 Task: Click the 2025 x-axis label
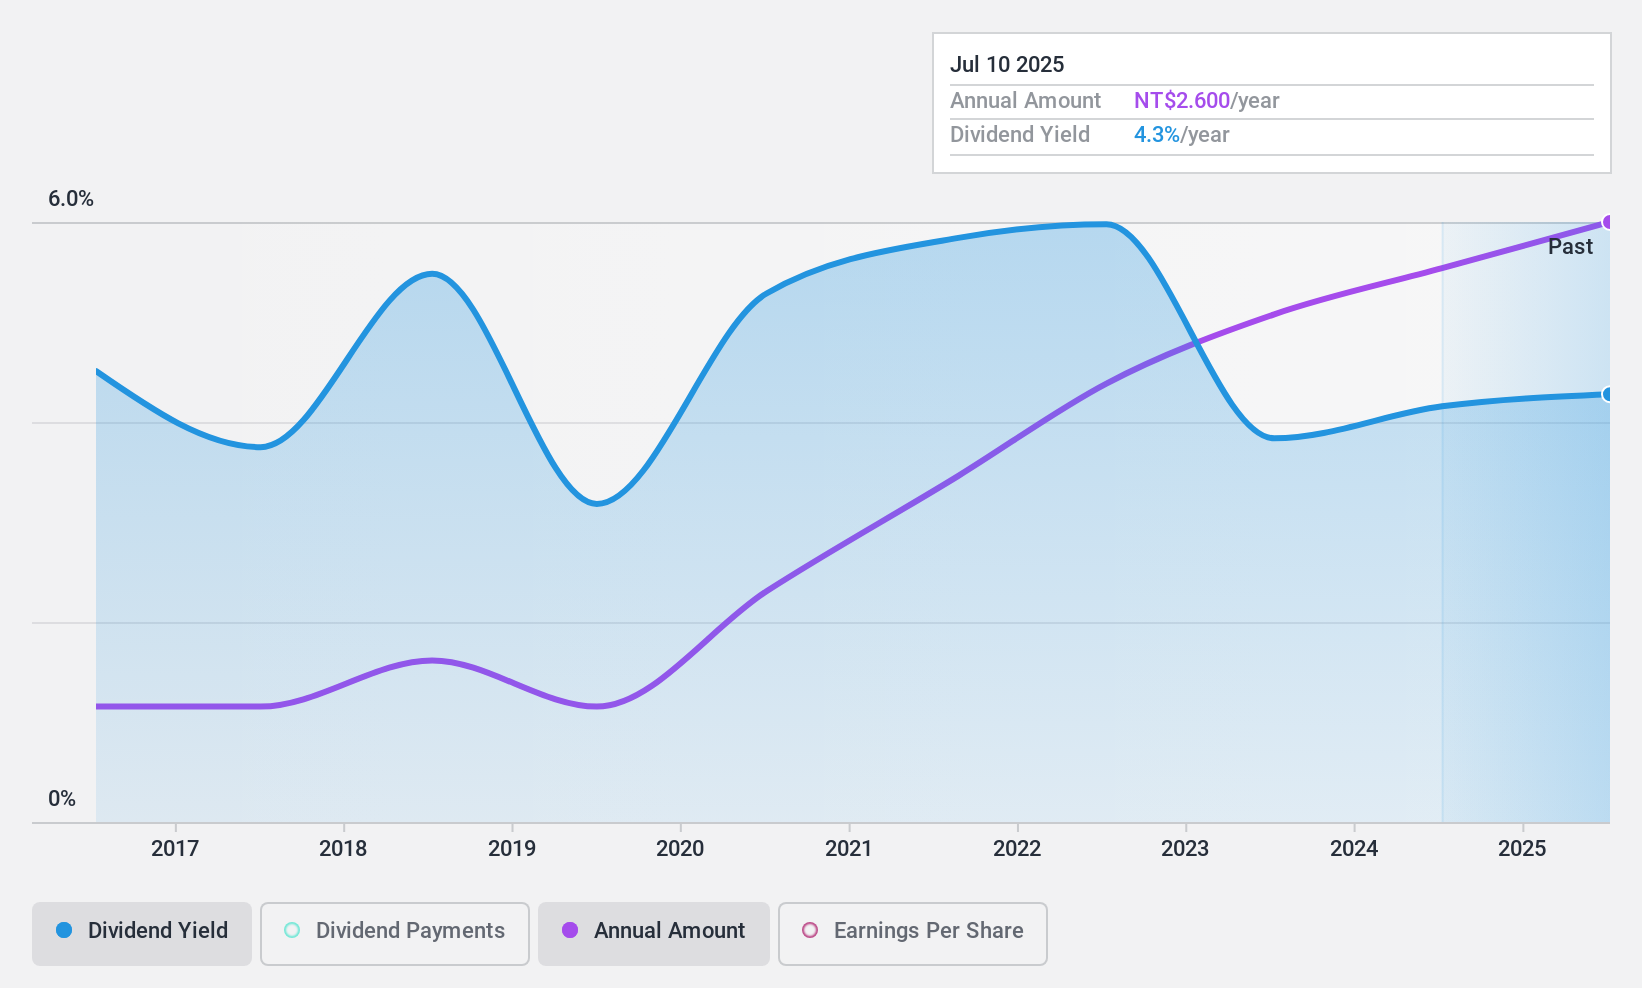[x=1522, y=849]
